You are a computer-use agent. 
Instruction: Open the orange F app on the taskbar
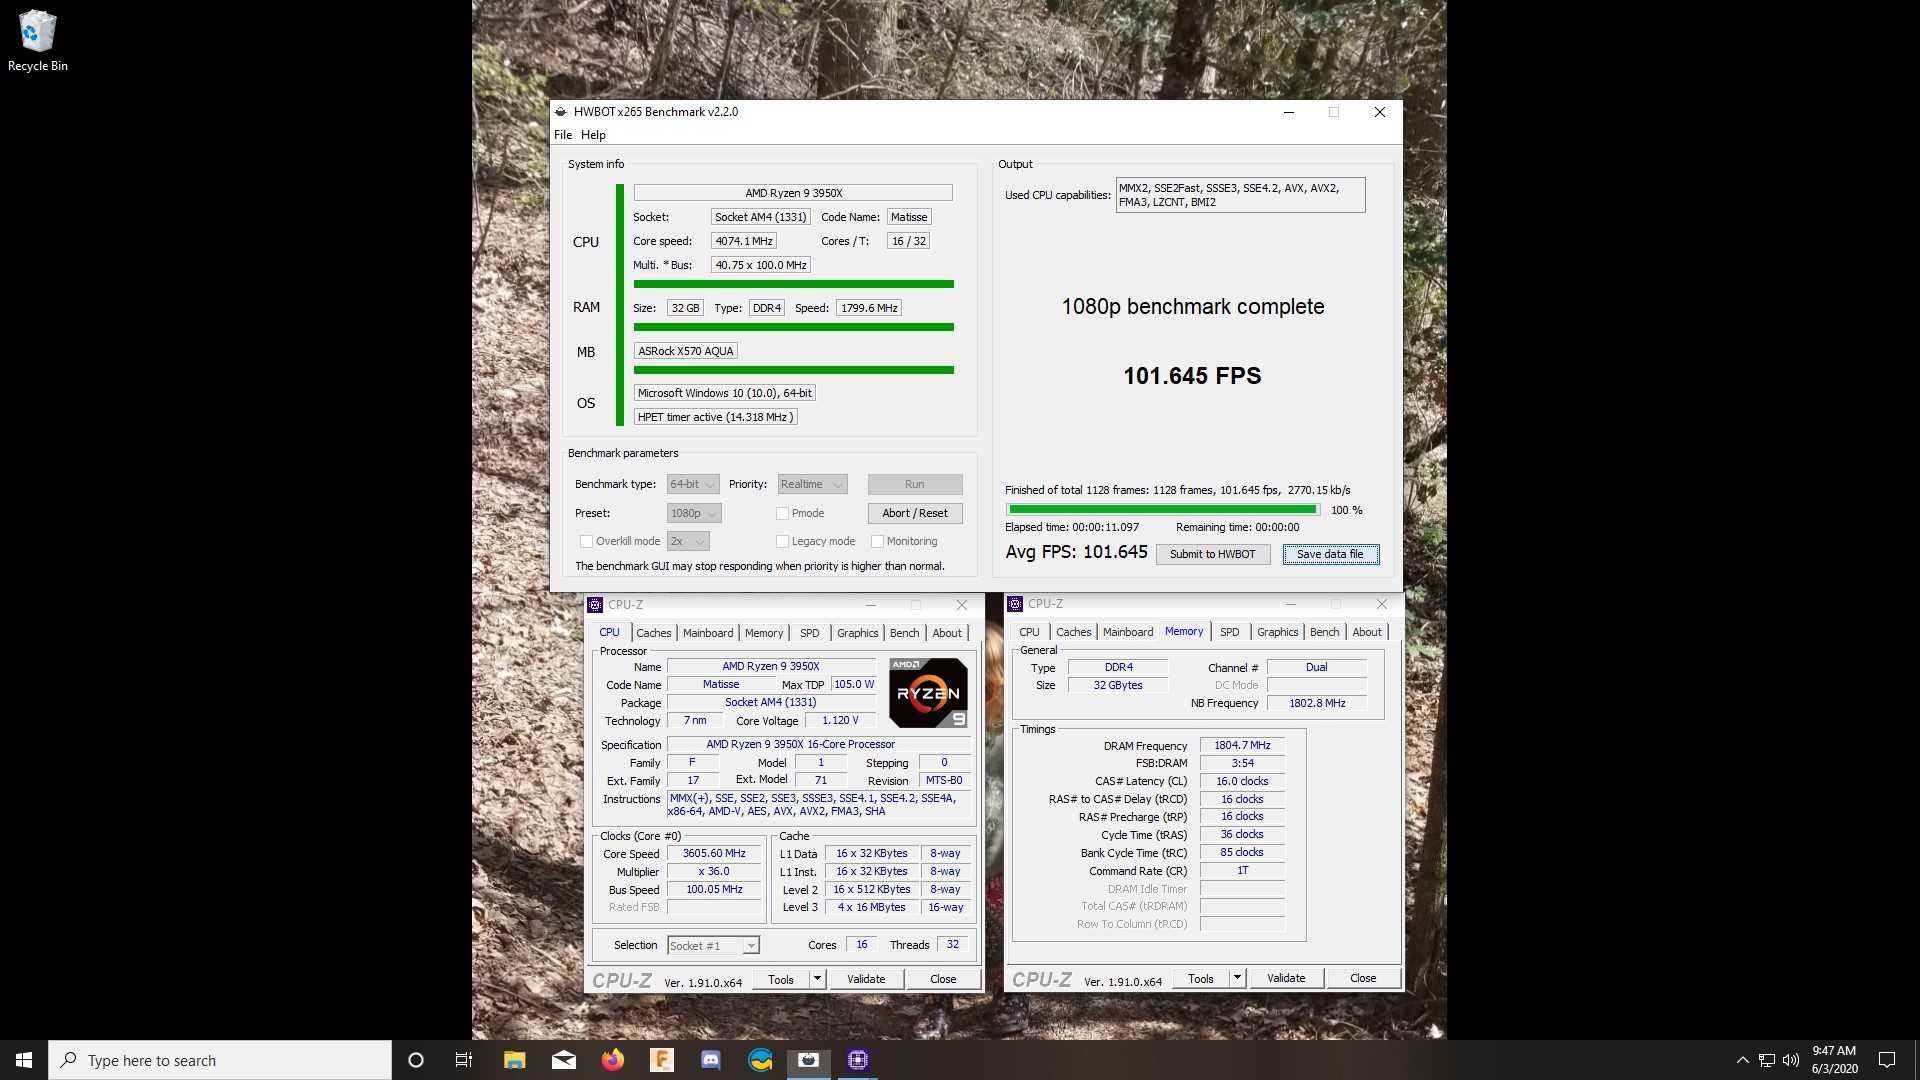(x=662, y=1060)
